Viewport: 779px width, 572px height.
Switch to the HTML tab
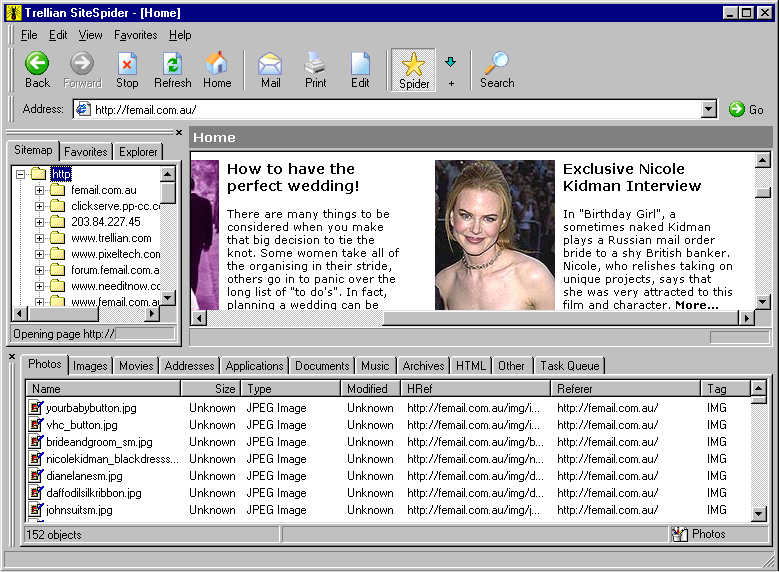point(470,366)
